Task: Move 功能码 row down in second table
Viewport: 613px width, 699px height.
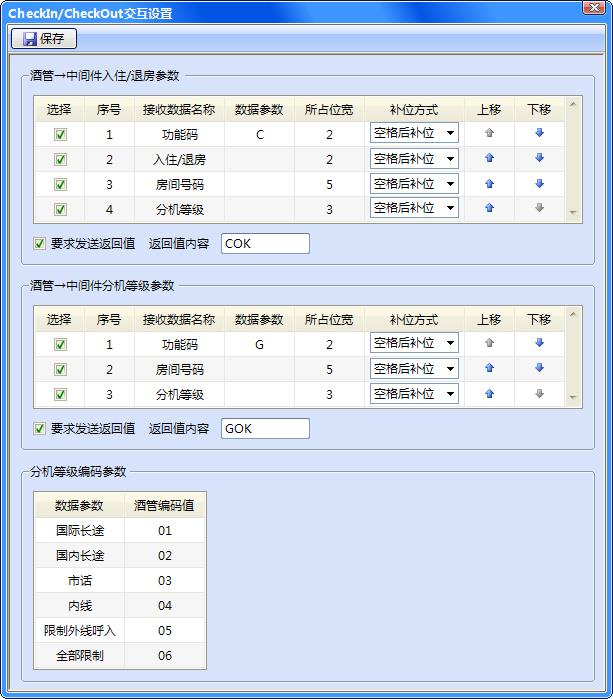Action: (539, 344)
